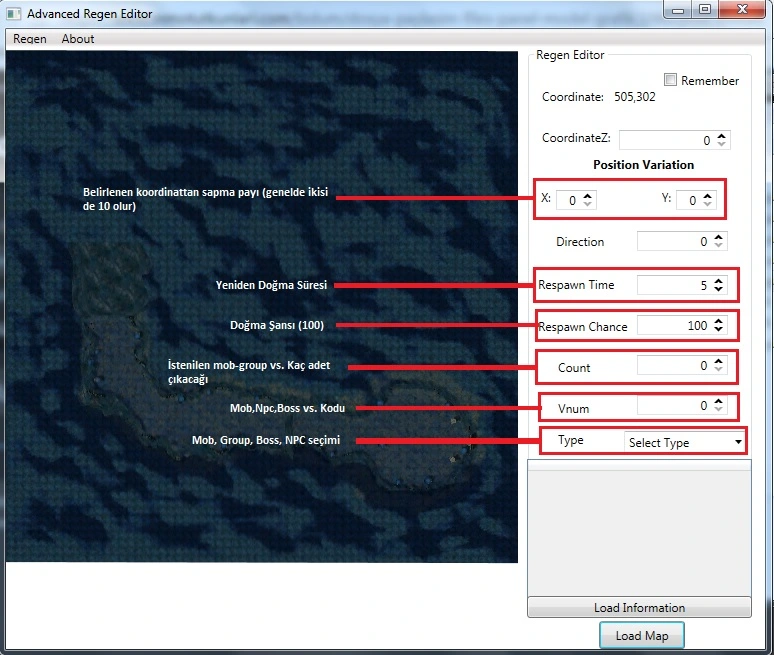
Task: Decrease the CoordinateZ value with down arrow
Action: coord(722,146)
